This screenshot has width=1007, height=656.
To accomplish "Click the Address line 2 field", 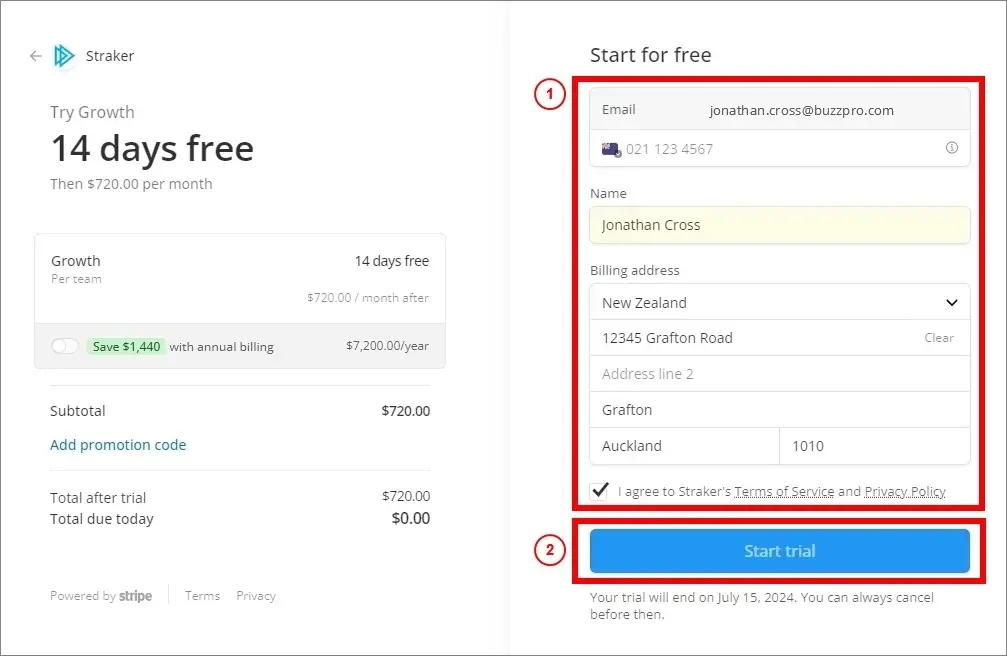I will pos(780,374).
